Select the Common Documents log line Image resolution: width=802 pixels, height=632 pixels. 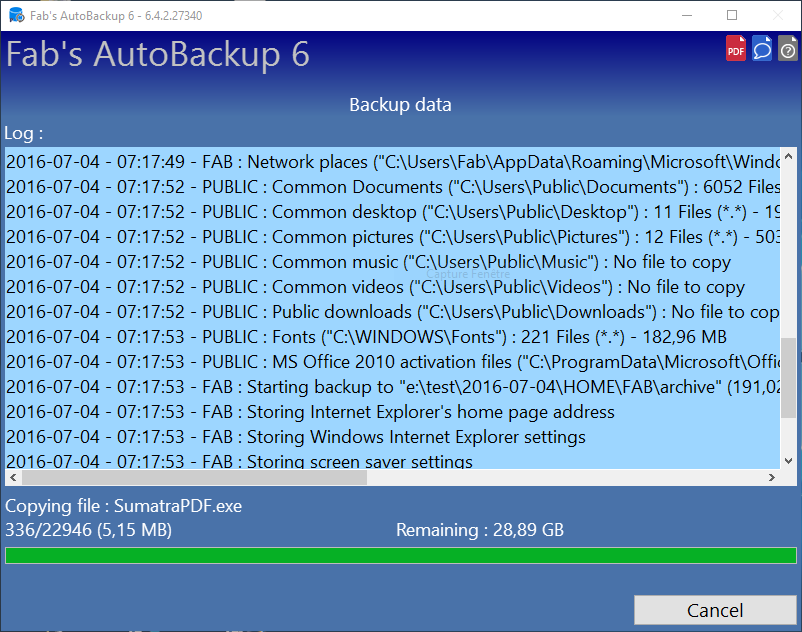393,187
